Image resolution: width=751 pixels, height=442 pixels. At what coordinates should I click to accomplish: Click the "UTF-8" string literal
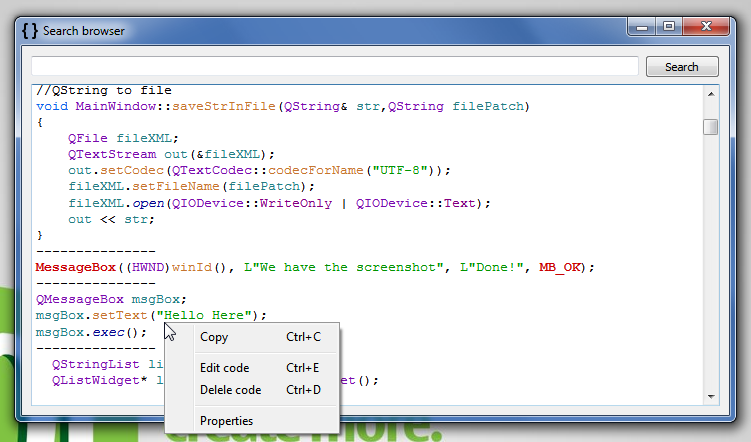399,170
